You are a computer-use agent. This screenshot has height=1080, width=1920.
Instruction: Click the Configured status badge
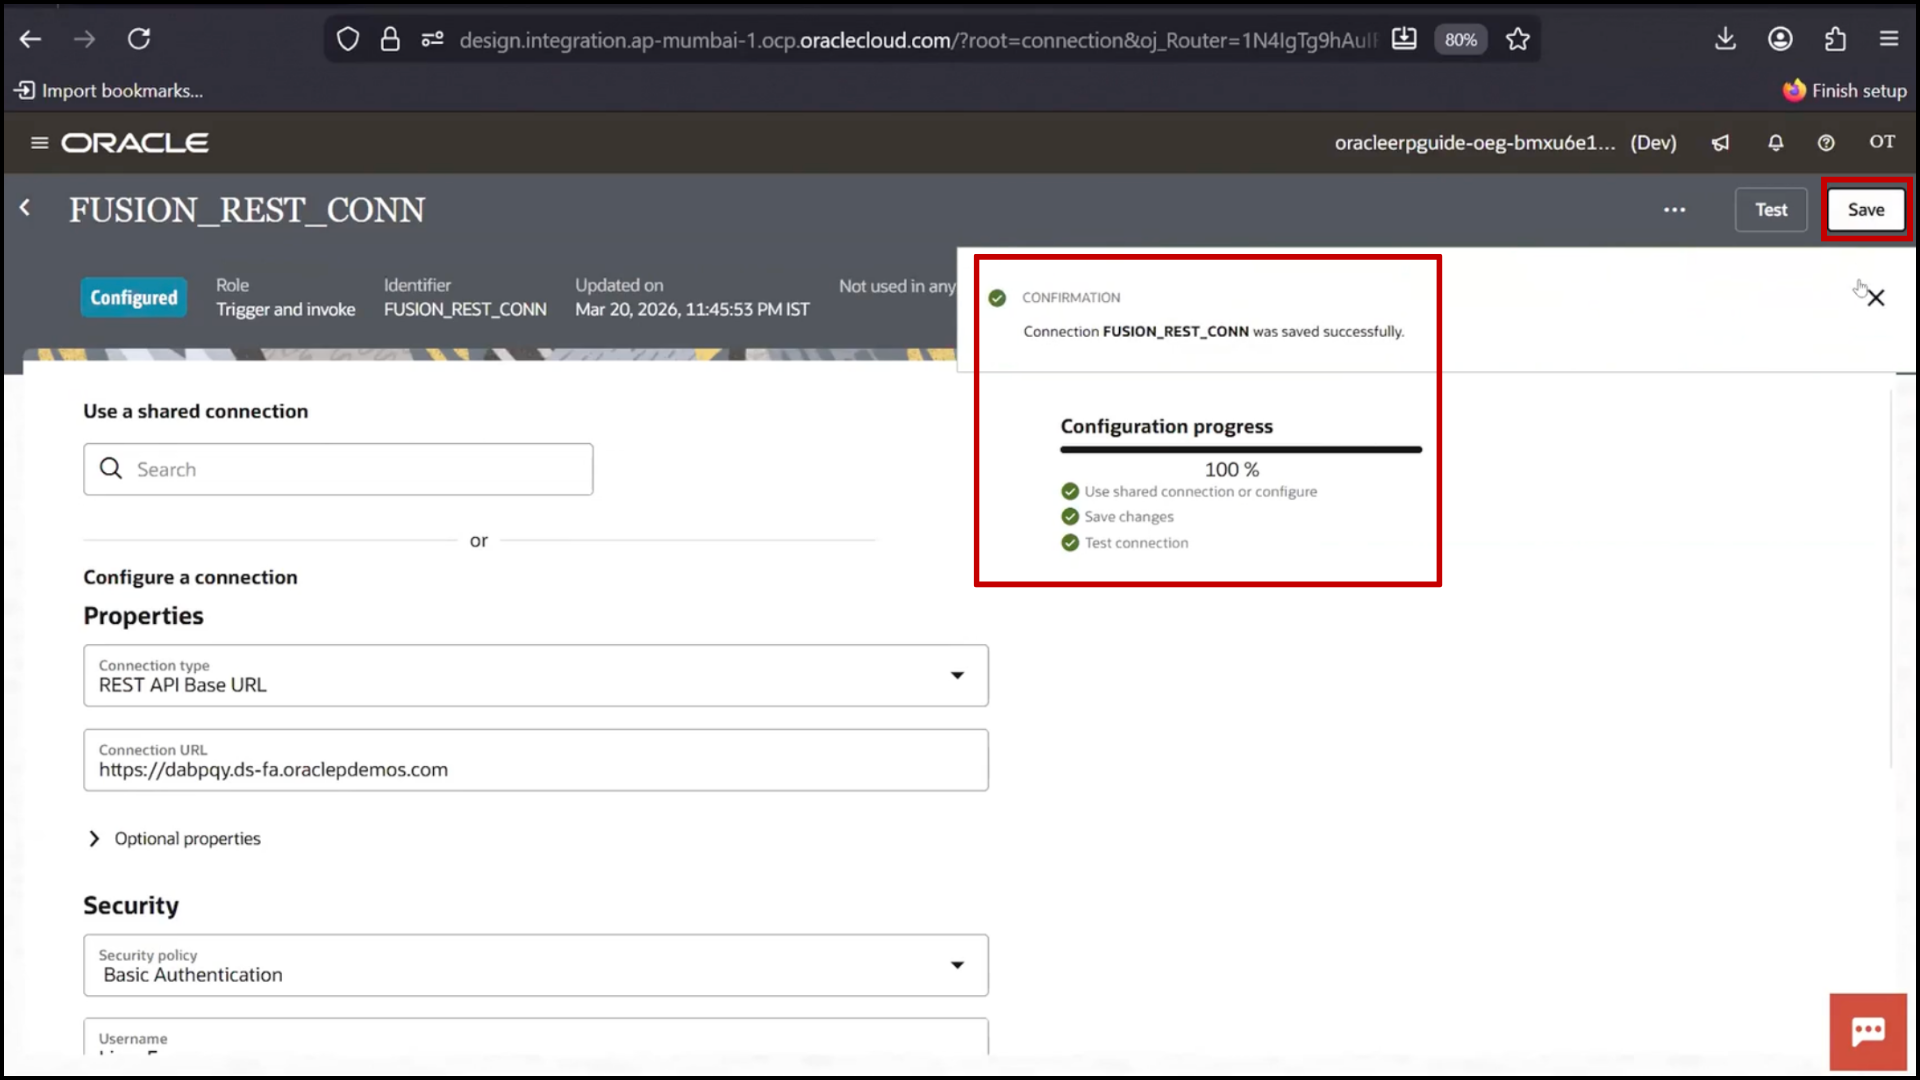[x=134, y=298]
